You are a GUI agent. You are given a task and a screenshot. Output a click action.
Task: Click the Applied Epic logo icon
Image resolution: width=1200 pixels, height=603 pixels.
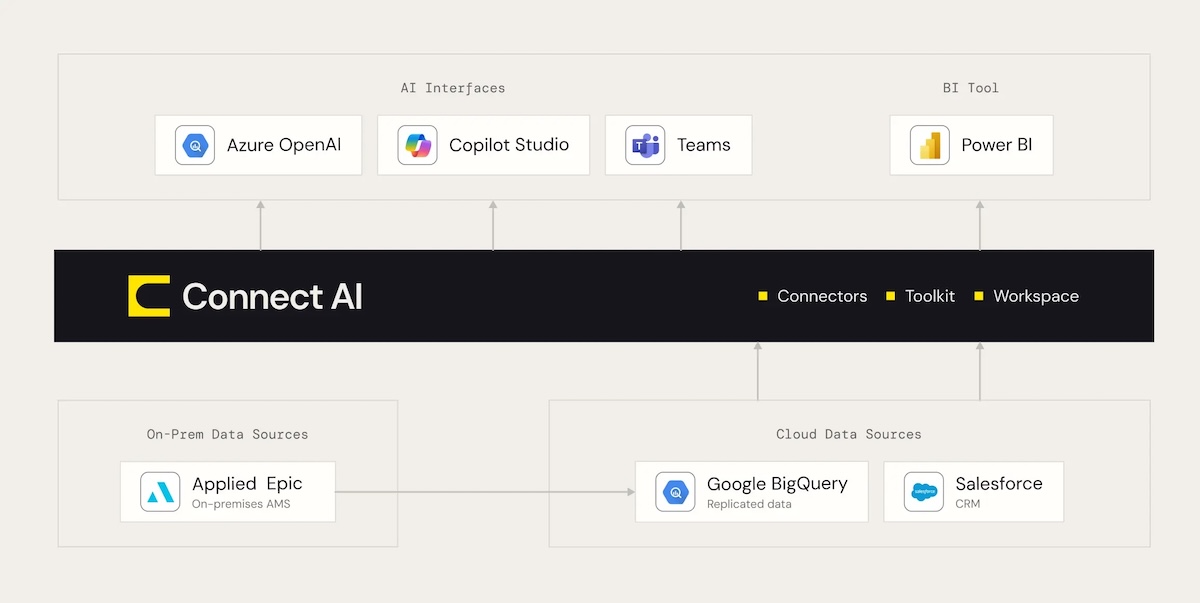click(160, 492)
